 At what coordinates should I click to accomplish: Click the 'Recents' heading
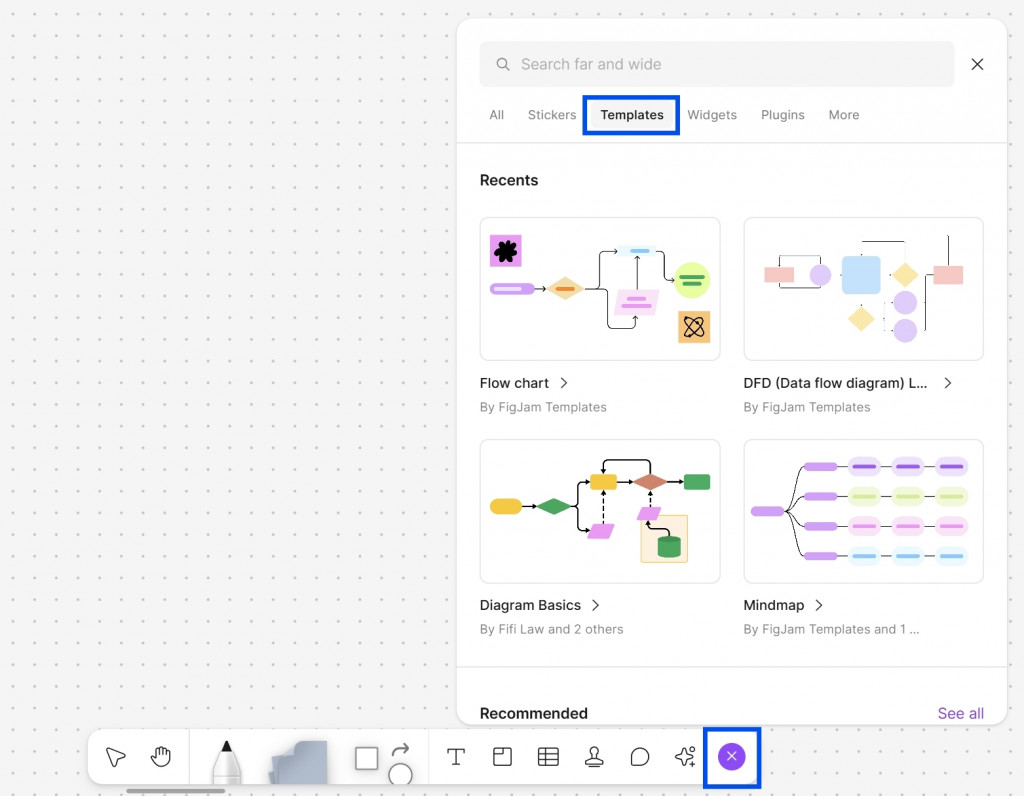click(509, 180)
